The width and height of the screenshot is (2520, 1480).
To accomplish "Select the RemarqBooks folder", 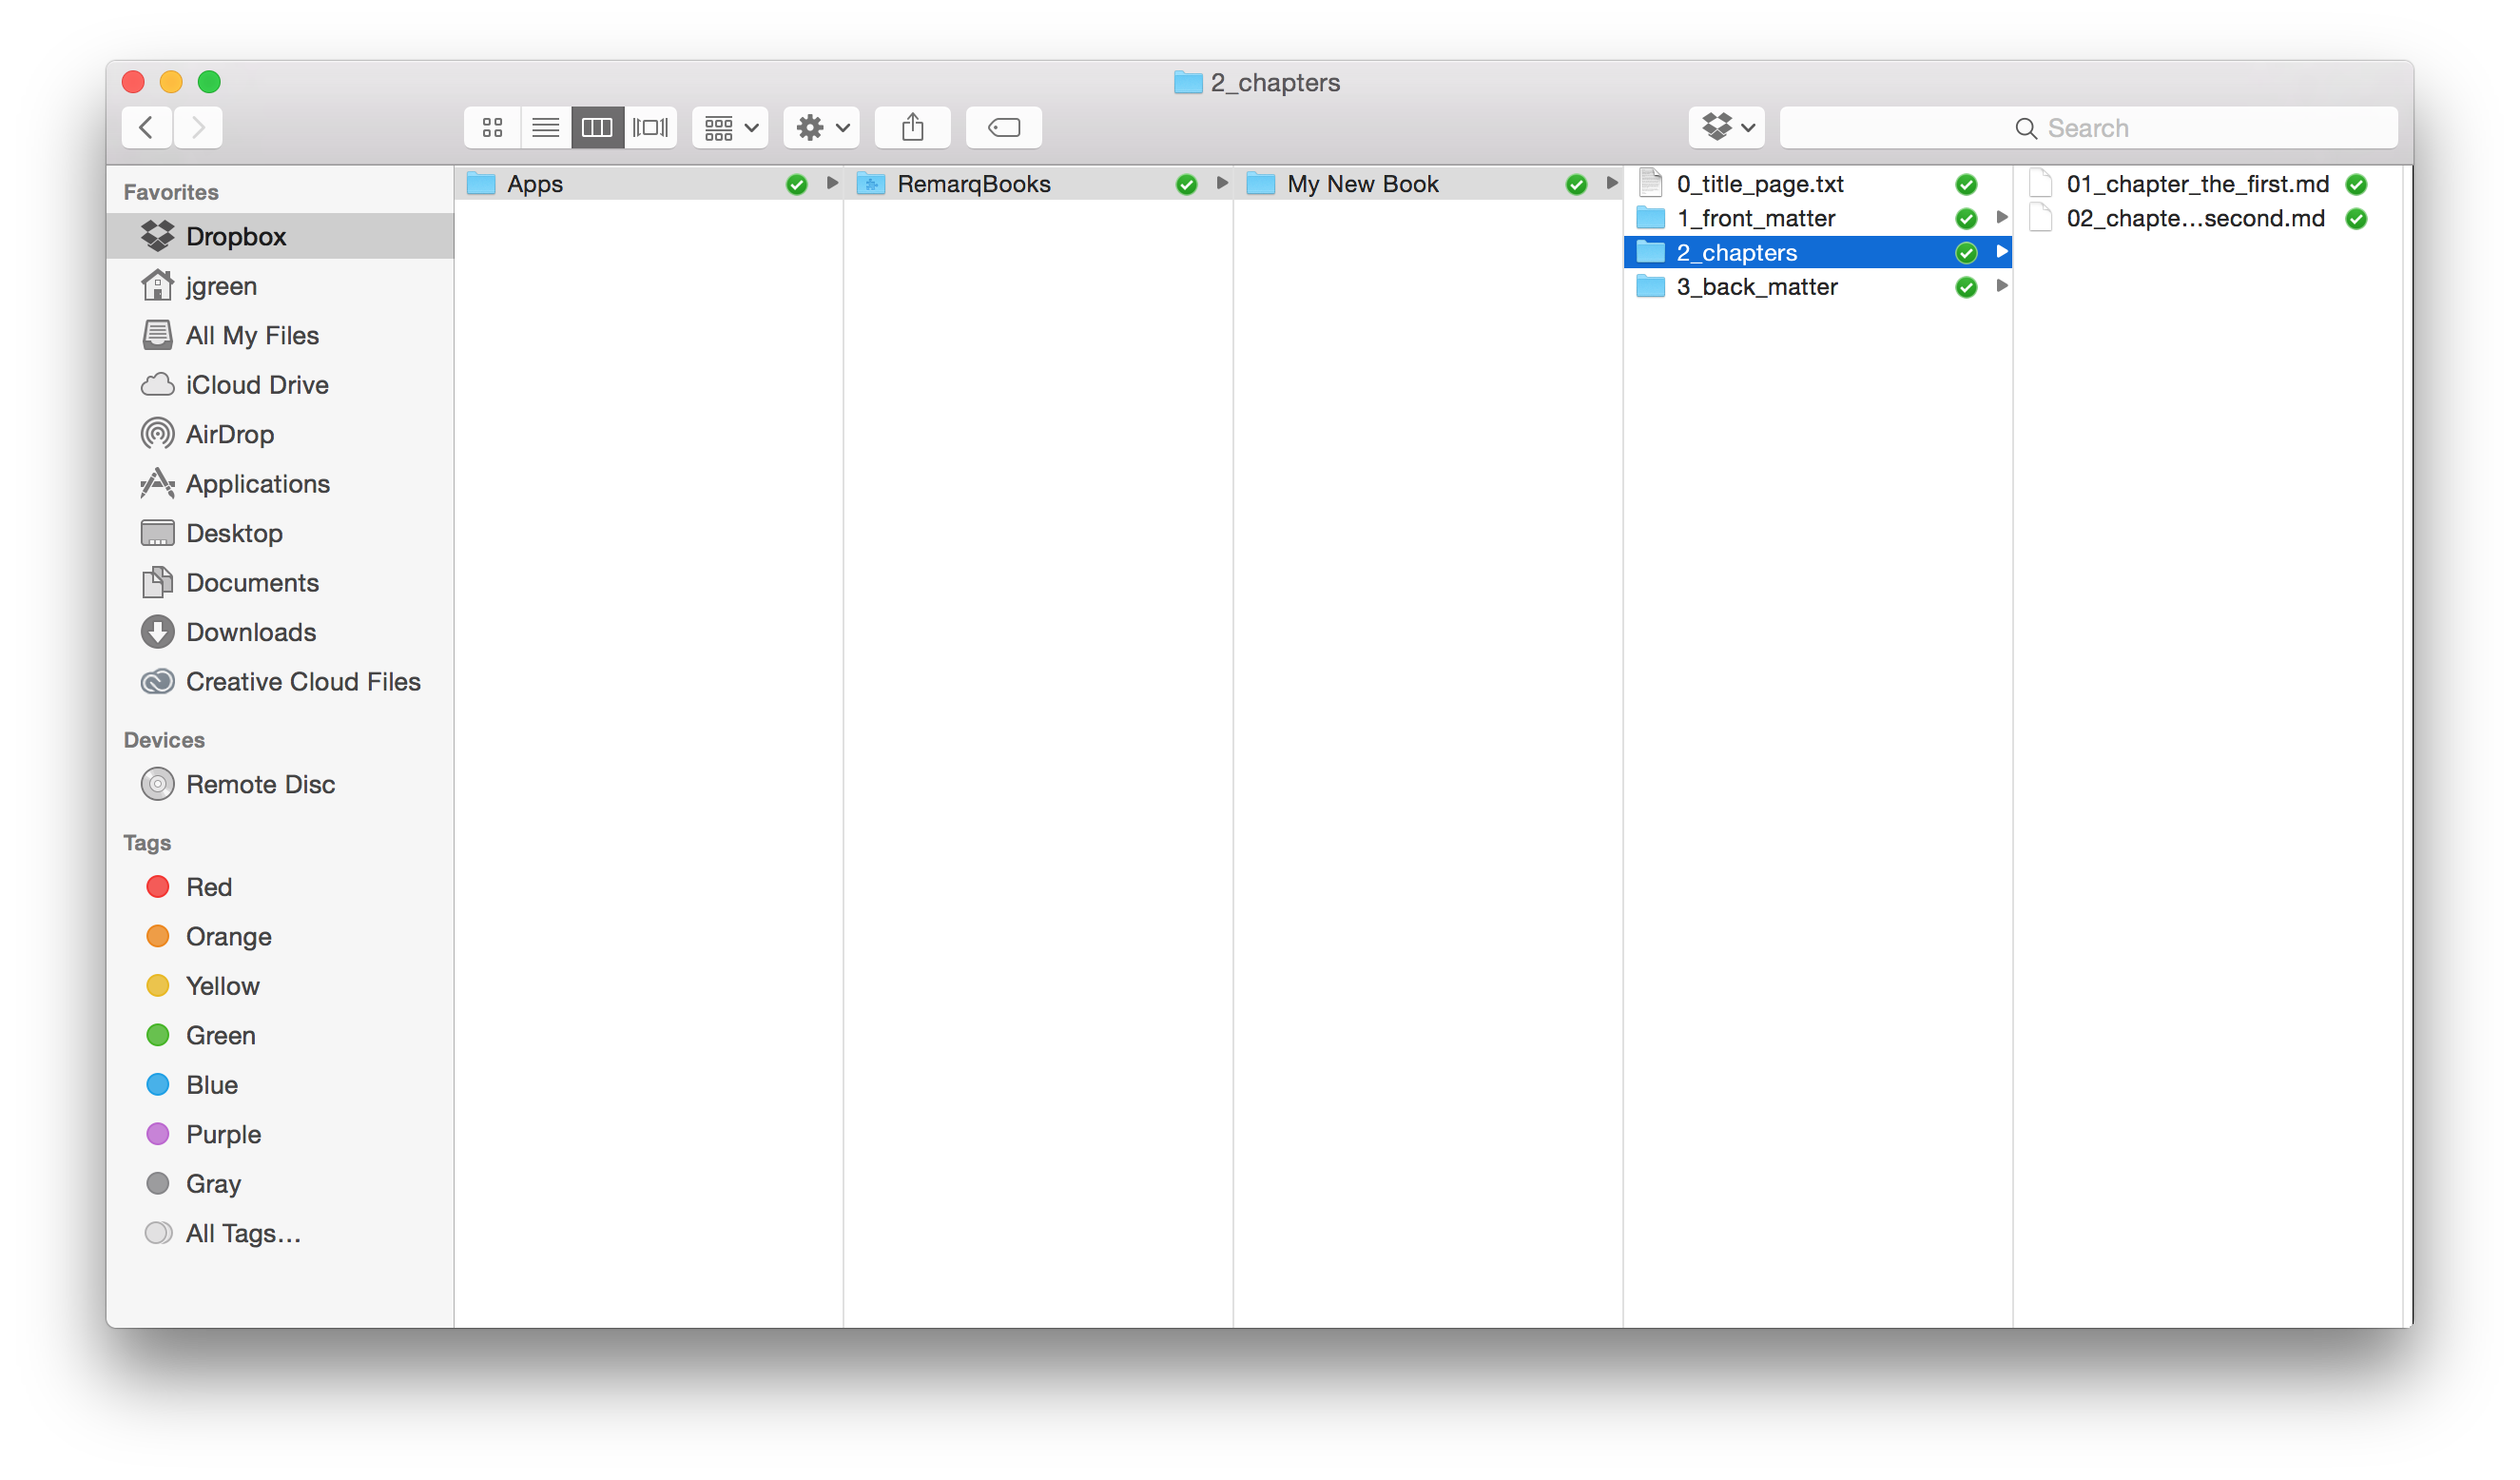I will pyautogui.click(x=1038, y=184).
